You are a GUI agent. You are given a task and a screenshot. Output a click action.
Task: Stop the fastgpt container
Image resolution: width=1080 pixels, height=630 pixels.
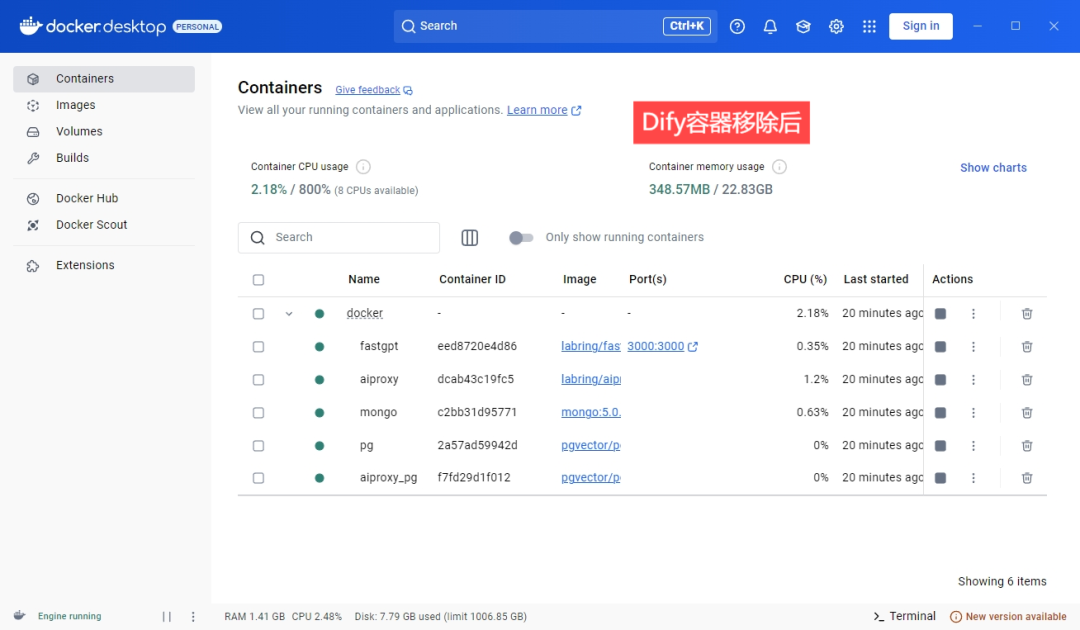(x=940, y=346)
